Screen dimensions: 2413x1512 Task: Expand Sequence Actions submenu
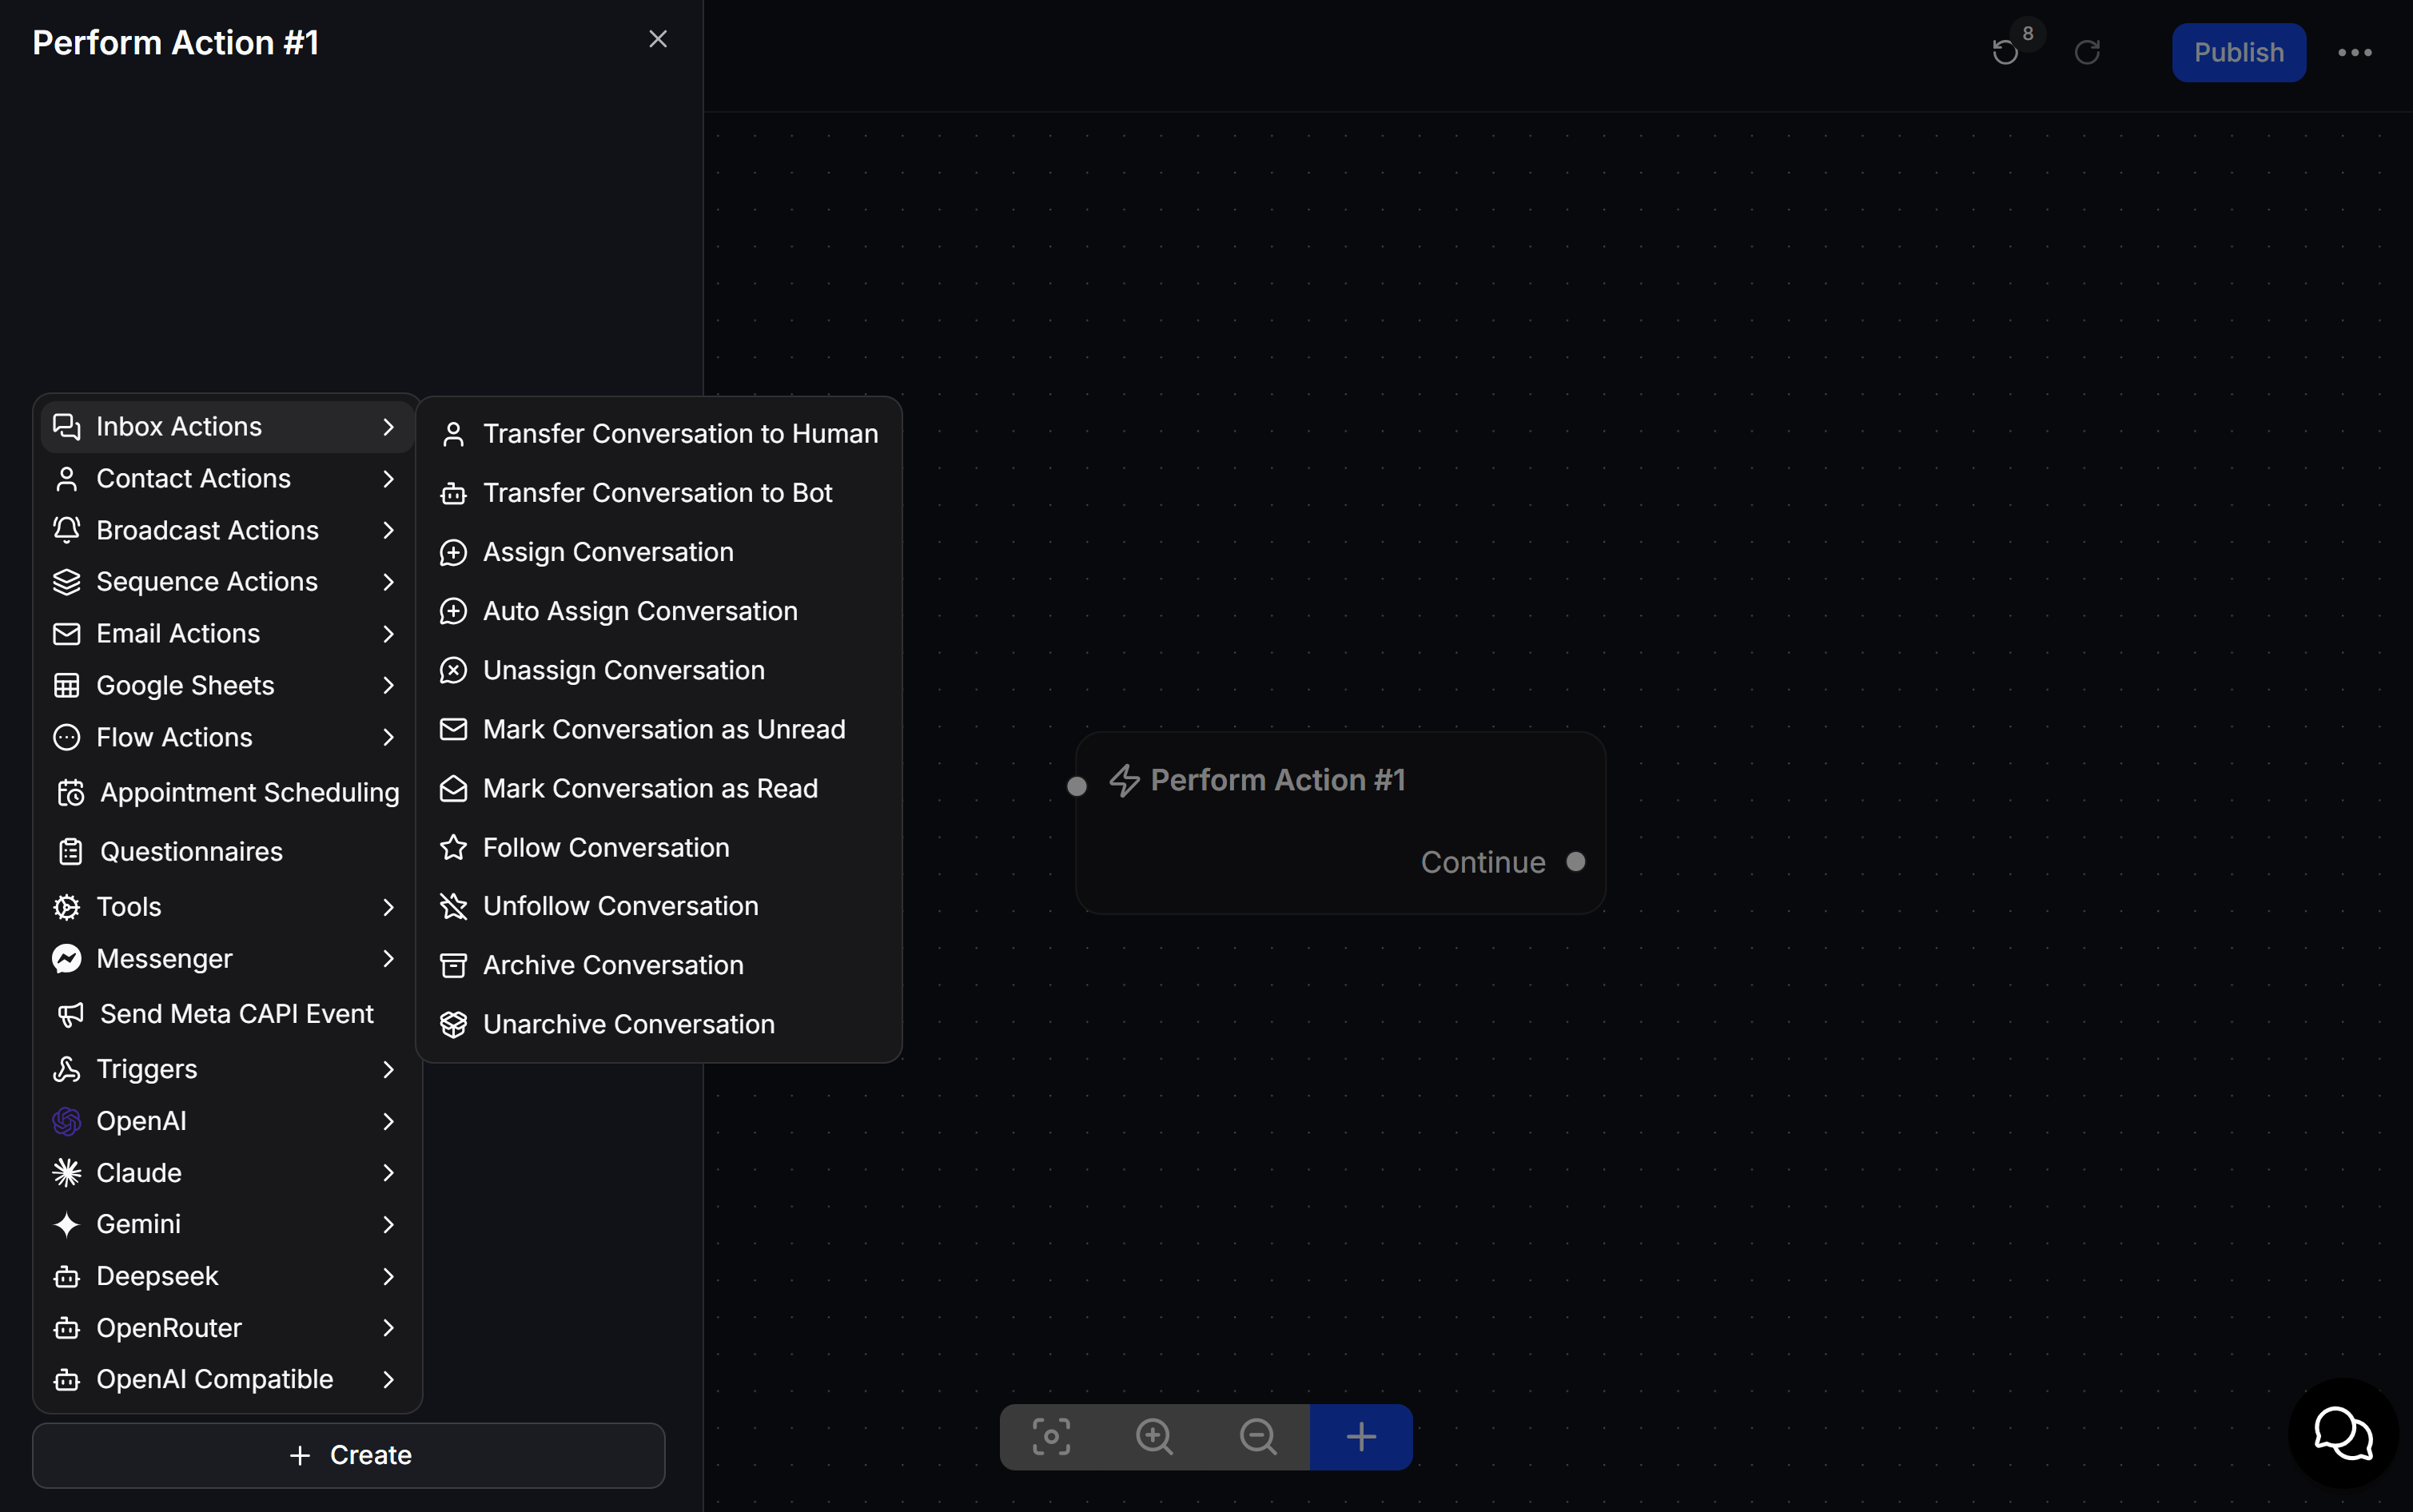click(227, 582)
